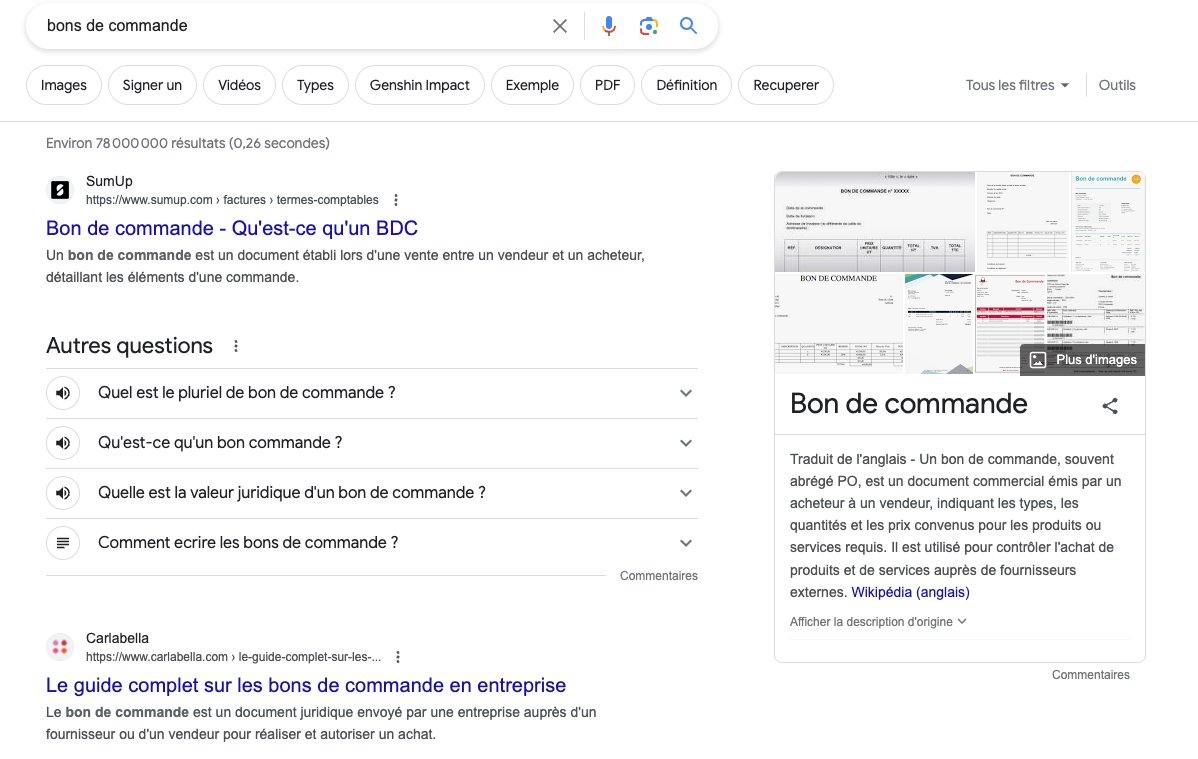This screenshot has height=759, width=1198.
Task: Open the three-dot menu beside the Carlabella URL
Action: coord(398,657)
